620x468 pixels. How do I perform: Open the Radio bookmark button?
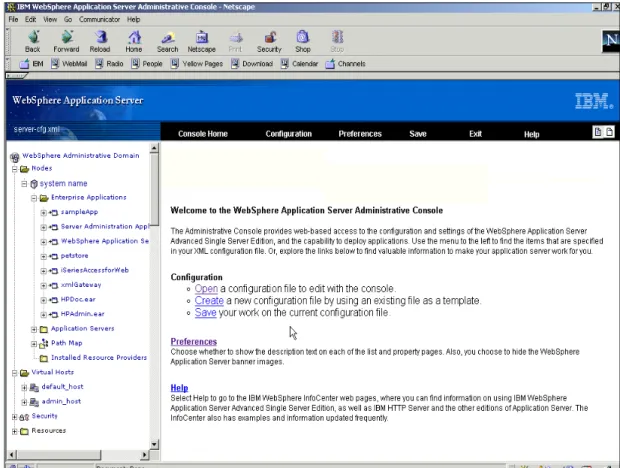click(x=110, y=64)
